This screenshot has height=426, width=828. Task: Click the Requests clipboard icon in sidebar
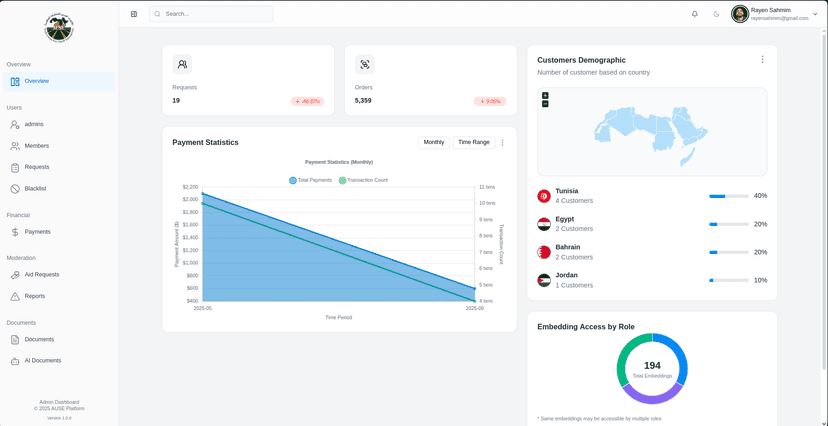click(x=15, y=168)
